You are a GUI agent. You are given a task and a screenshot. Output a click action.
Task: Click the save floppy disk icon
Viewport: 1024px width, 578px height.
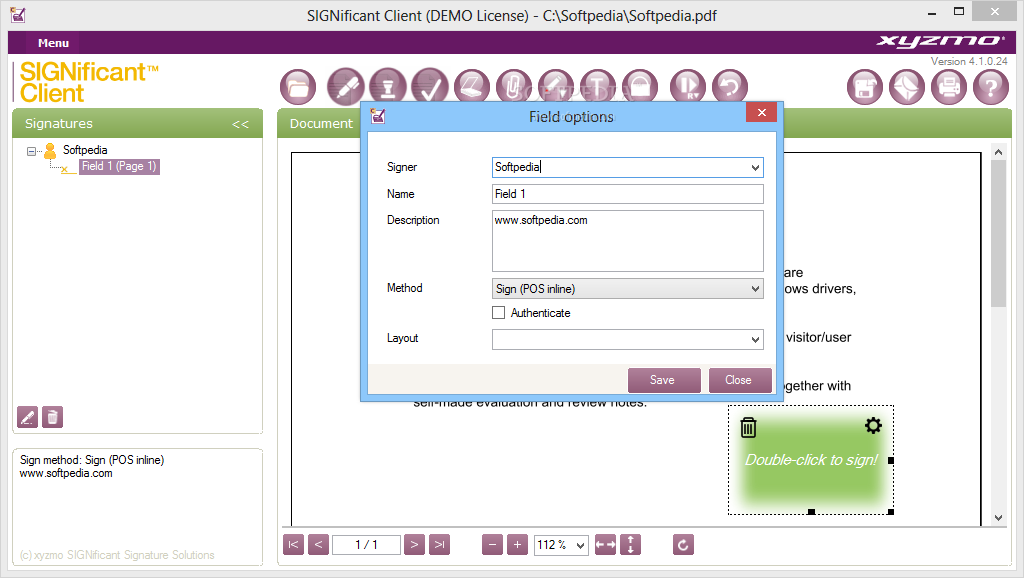865,87
